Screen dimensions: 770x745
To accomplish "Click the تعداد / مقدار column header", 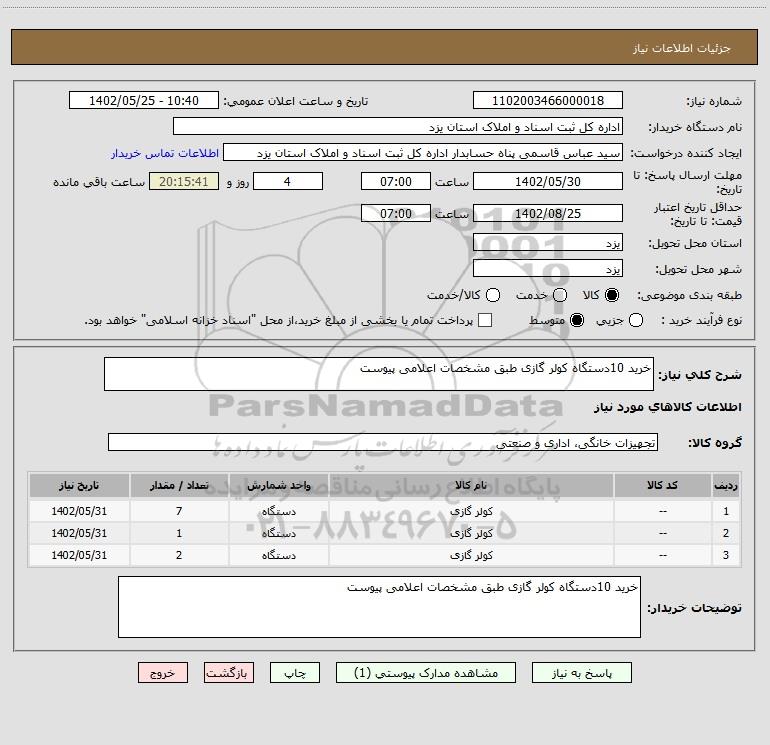I will (179, 486).
